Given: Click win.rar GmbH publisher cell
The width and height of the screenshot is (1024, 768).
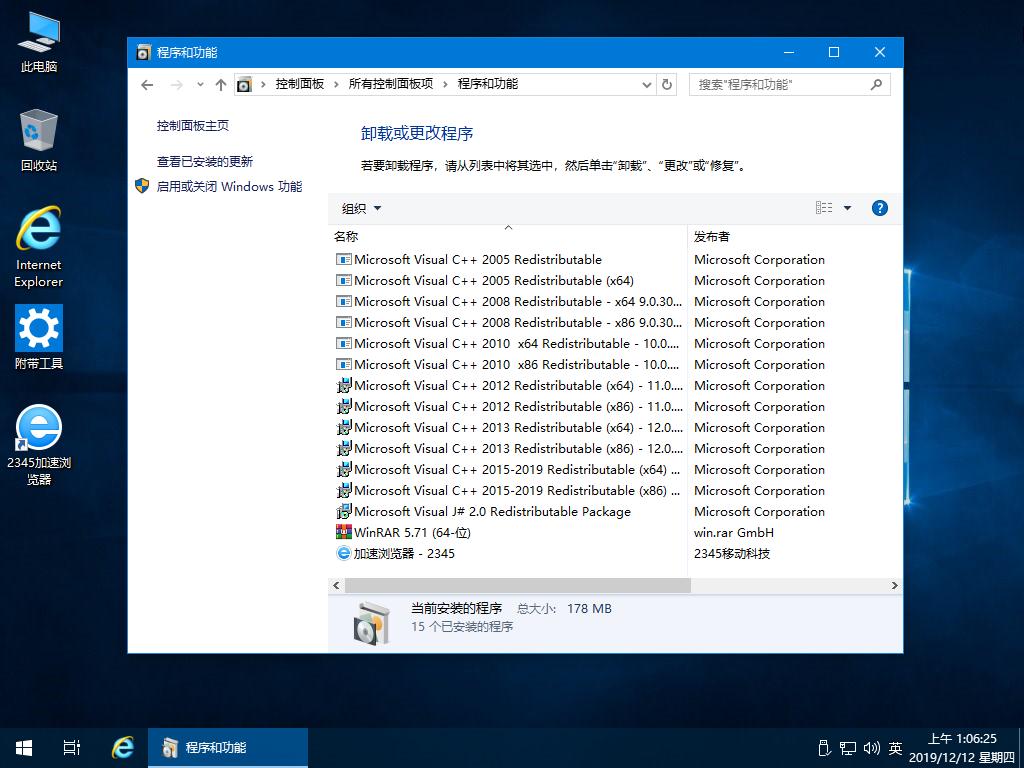Looking at the screenshot, I should (733, 532).
